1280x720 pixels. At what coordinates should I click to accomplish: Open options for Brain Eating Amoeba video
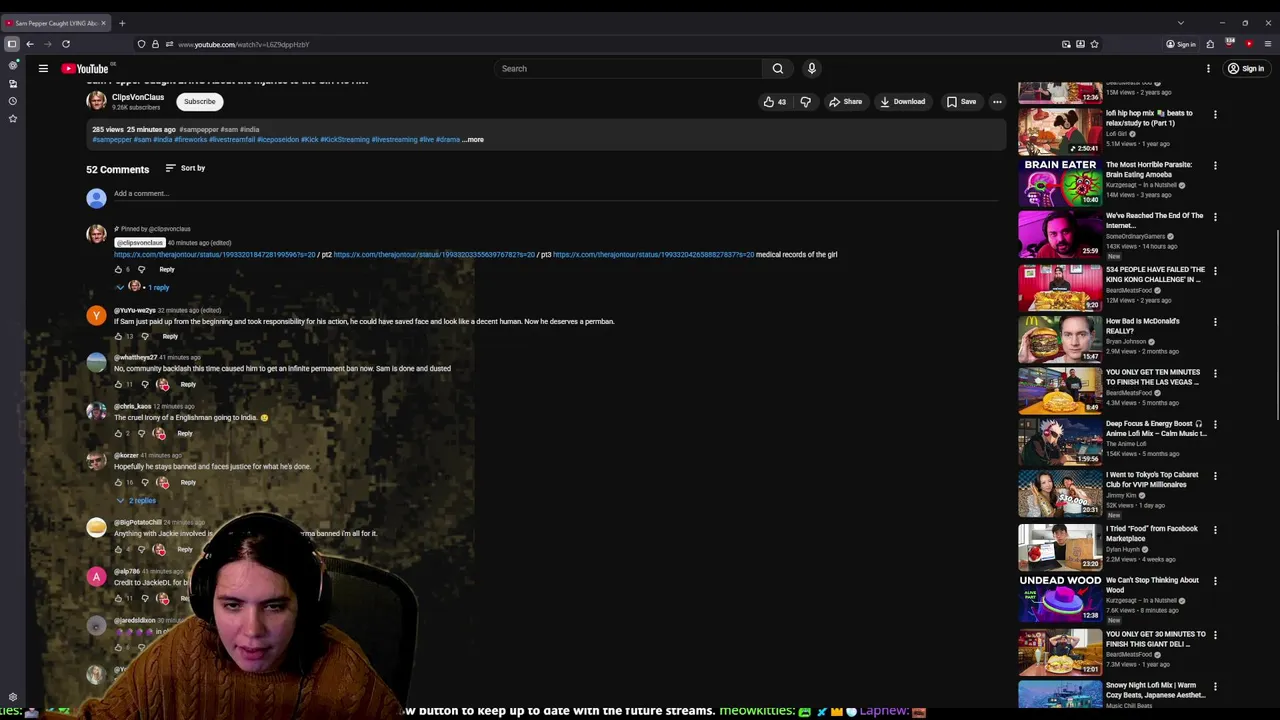[1215, 165]
